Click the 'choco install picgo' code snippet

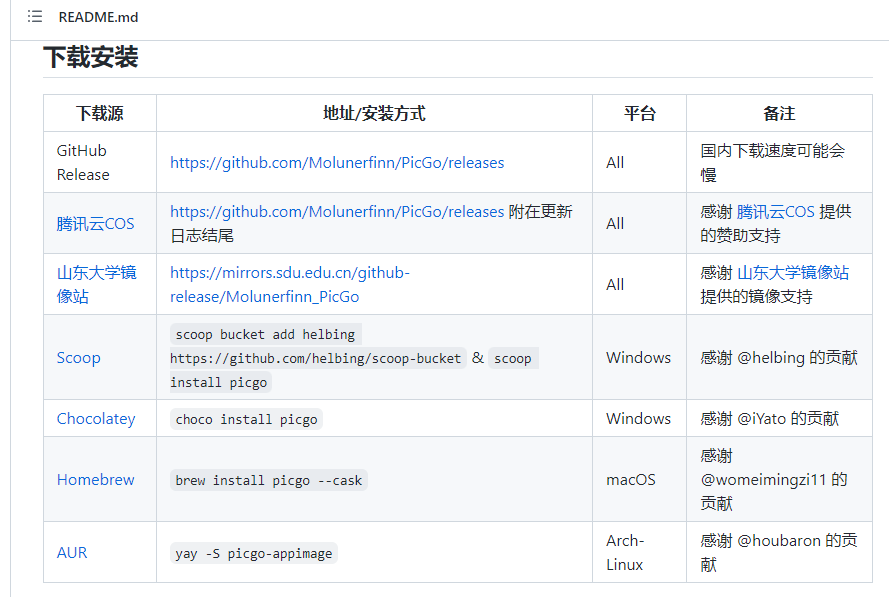(246, 419)
